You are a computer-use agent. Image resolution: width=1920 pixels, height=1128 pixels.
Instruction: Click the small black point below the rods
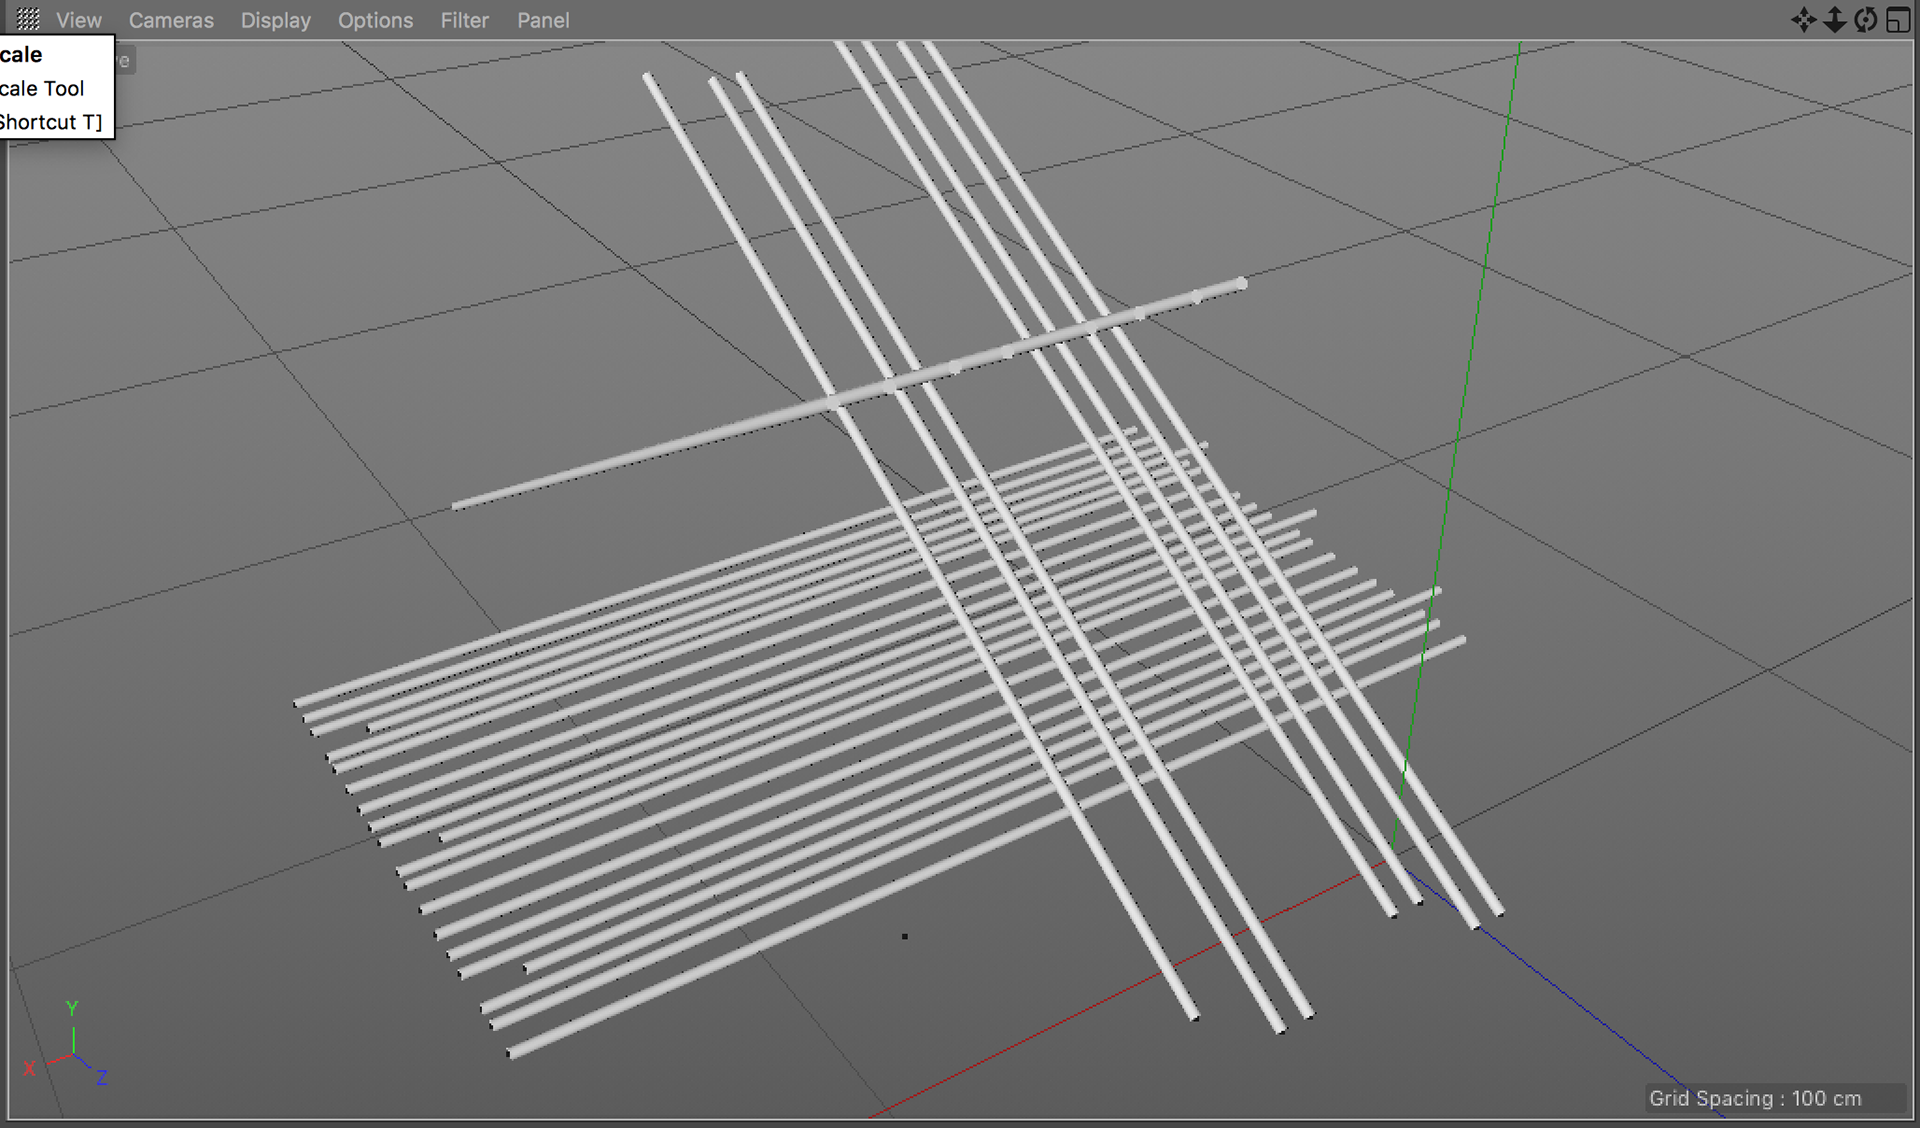pyautogui.click(x=905, y=937)
